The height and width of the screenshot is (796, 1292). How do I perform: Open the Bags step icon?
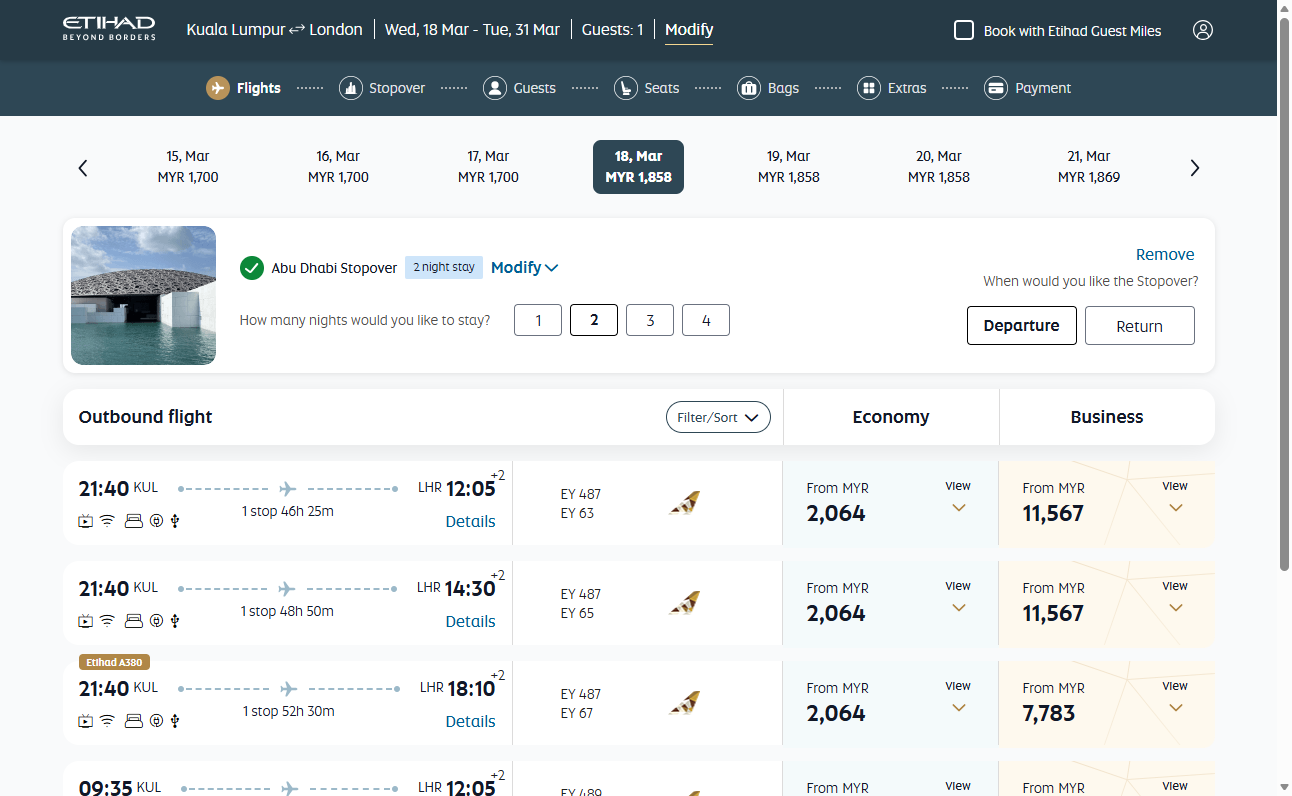(x=748, y=88)
